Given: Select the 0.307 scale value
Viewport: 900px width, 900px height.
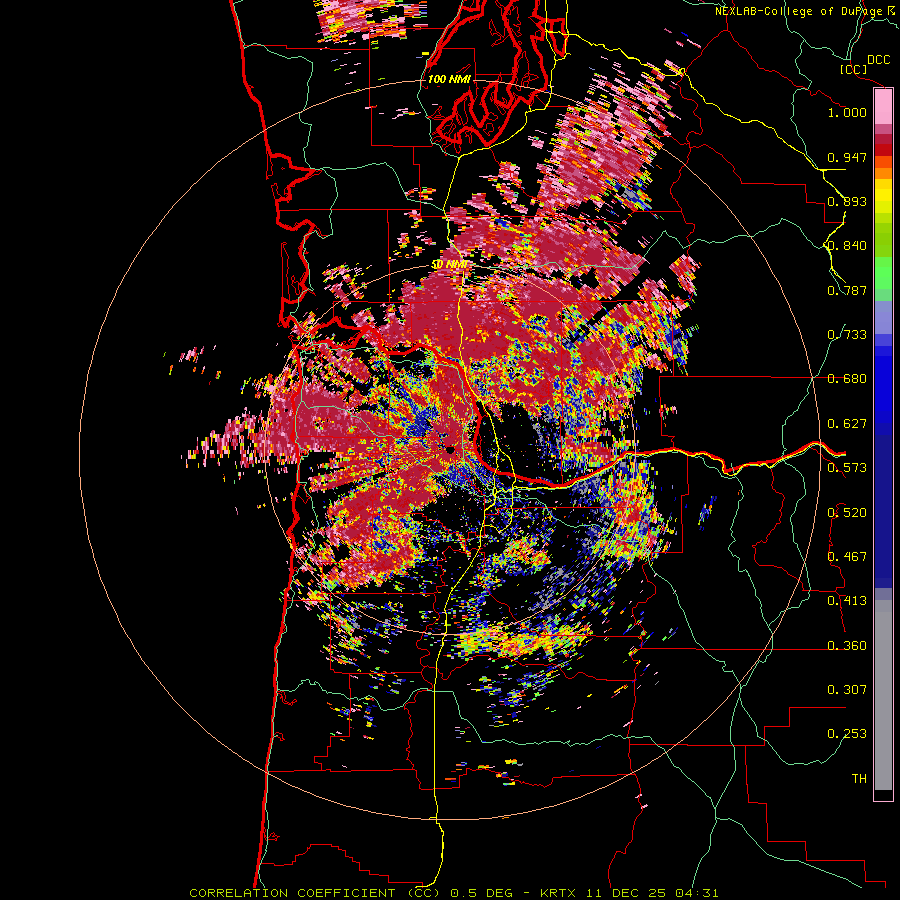Looking at the screenshot, I should 847,690.
